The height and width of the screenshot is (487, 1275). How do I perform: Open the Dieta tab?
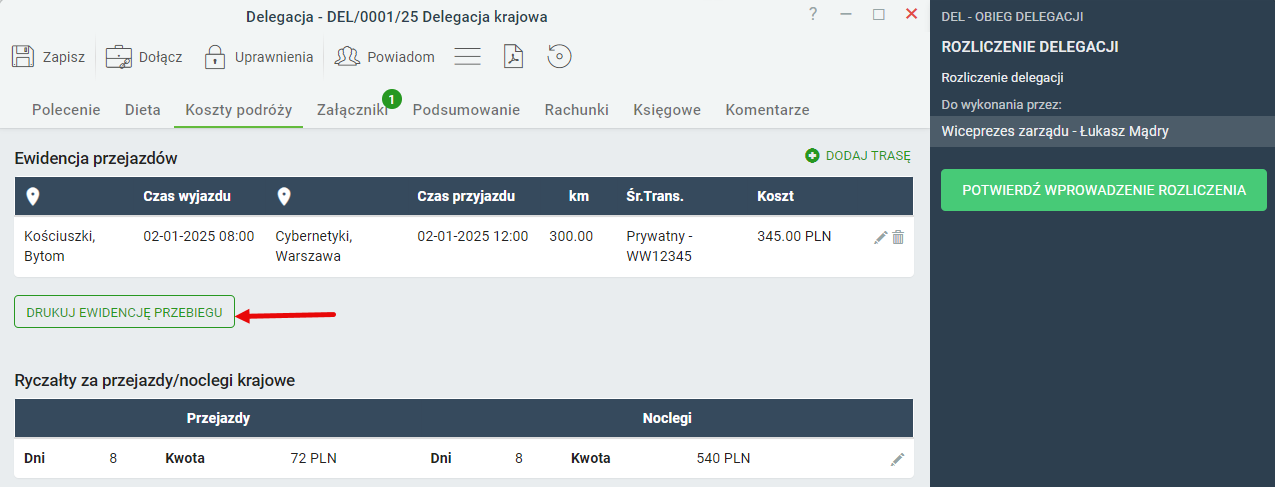point(143,110)
